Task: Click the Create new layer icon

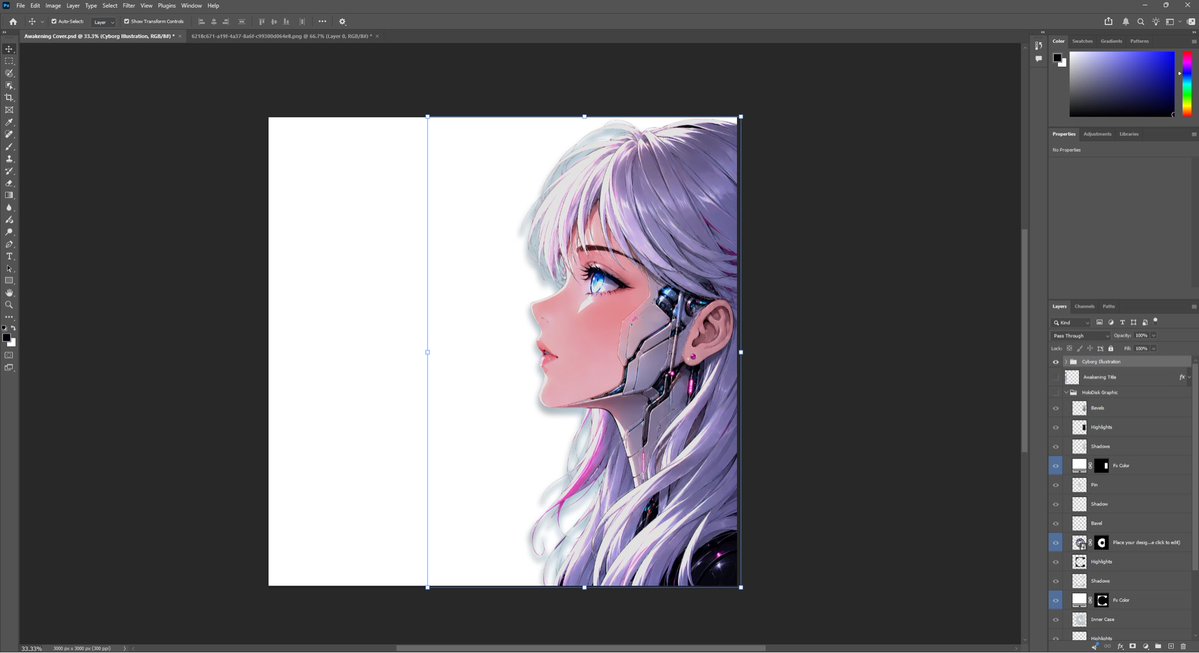Action: click(1171, 646)
